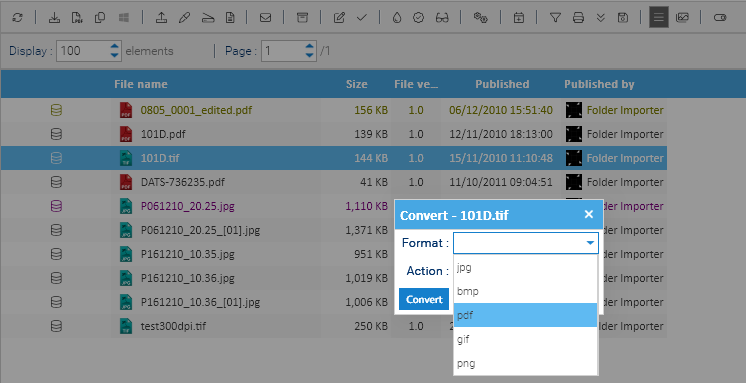This screenshot has width=746, height=383.
Task: Choose png from the format list
Action: tap(525, 363)
